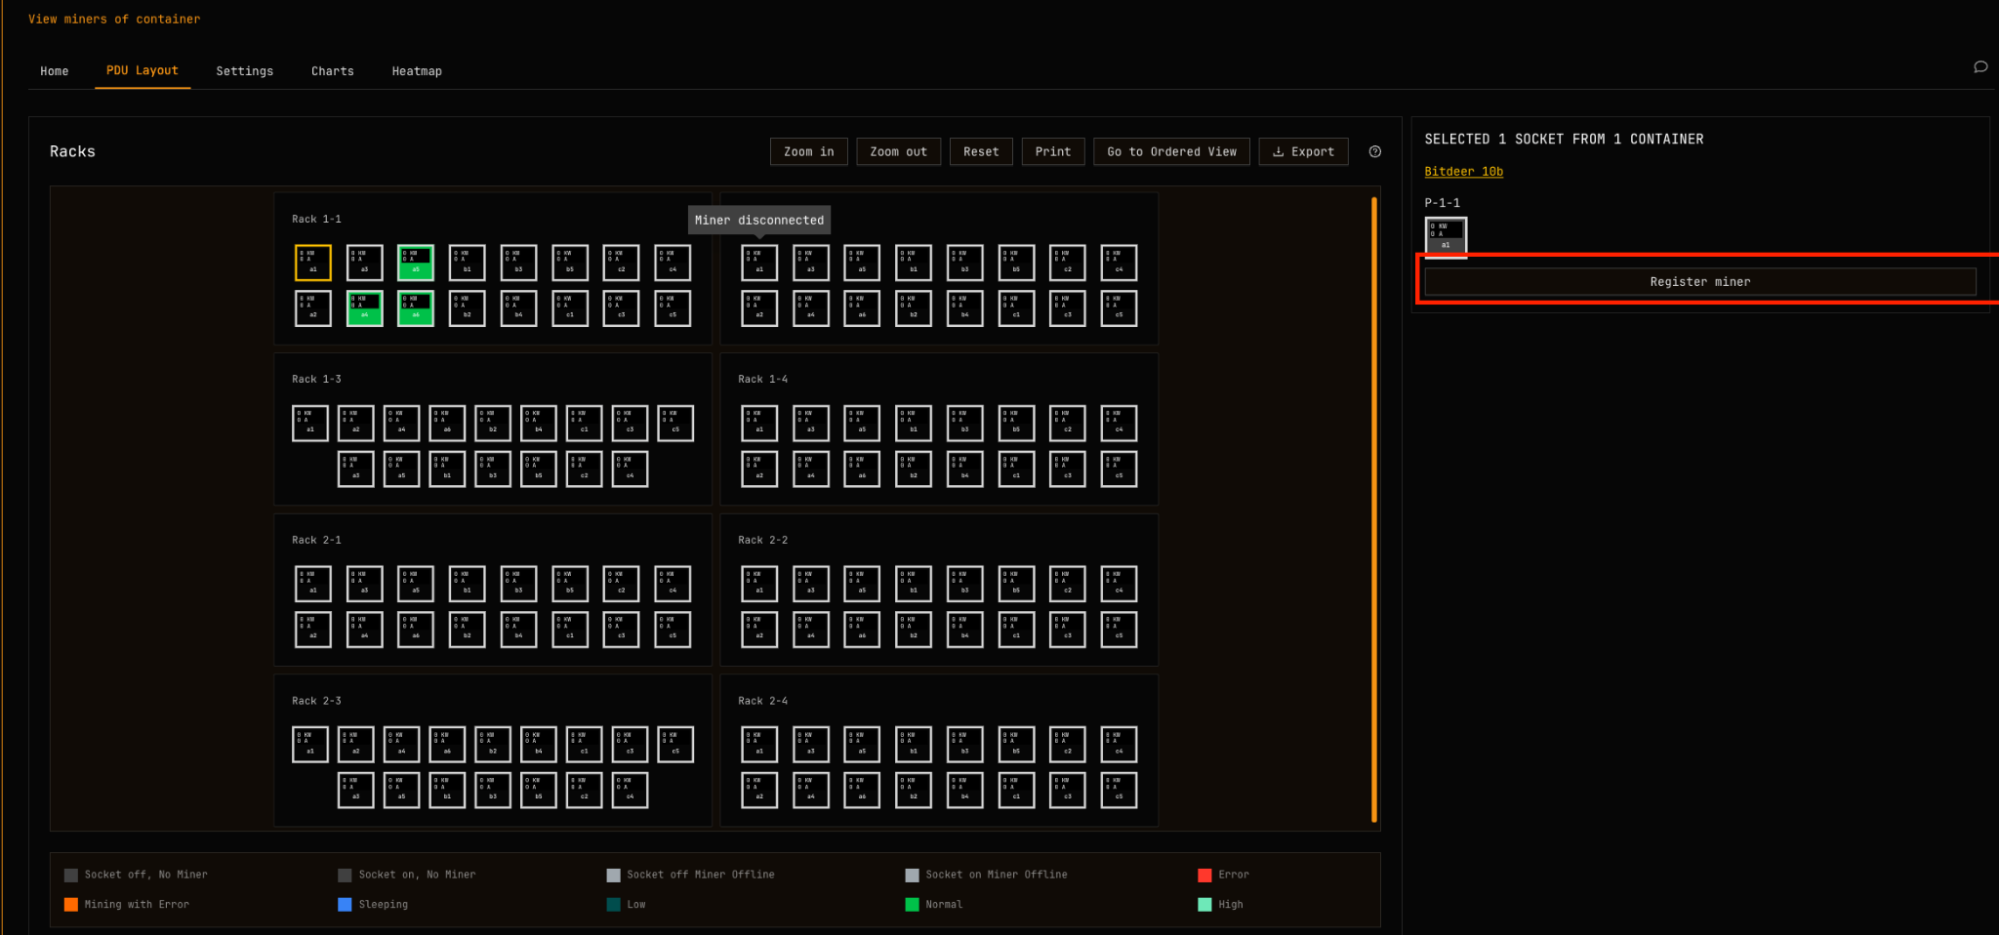This screenshot has height=936, width=1999.
Task: Click the green Normal legend swatch
Action: (911, 904)
